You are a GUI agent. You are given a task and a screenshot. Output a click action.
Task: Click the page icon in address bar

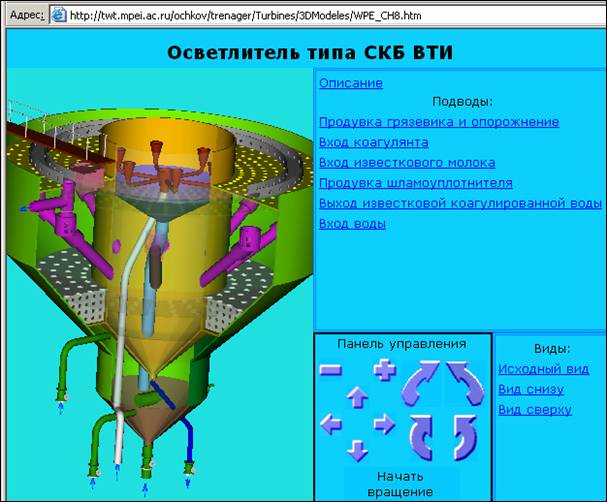(x=59, y=15)
